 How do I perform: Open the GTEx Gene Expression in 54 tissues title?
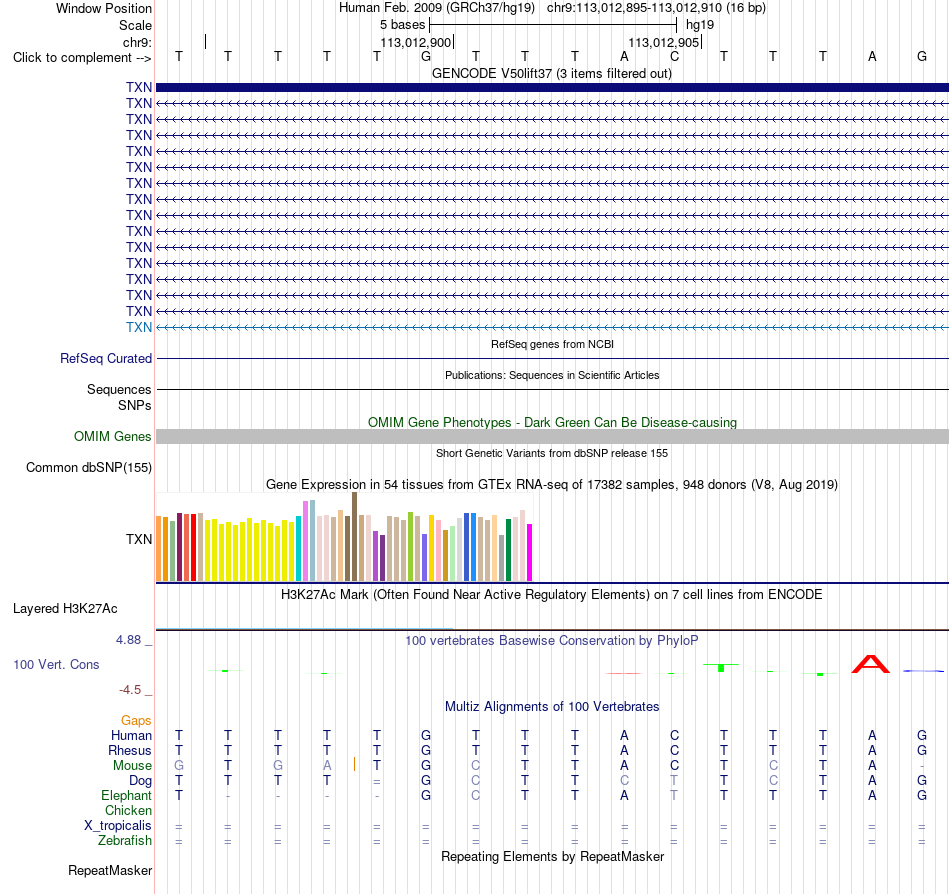tap(552, 485)
